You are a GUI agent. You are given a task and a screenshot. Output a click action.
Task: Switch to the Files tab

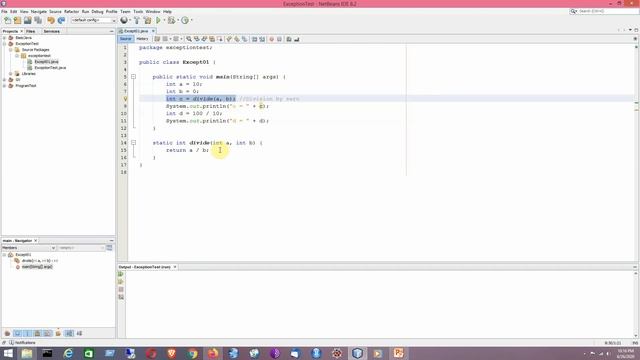(31, 31)
